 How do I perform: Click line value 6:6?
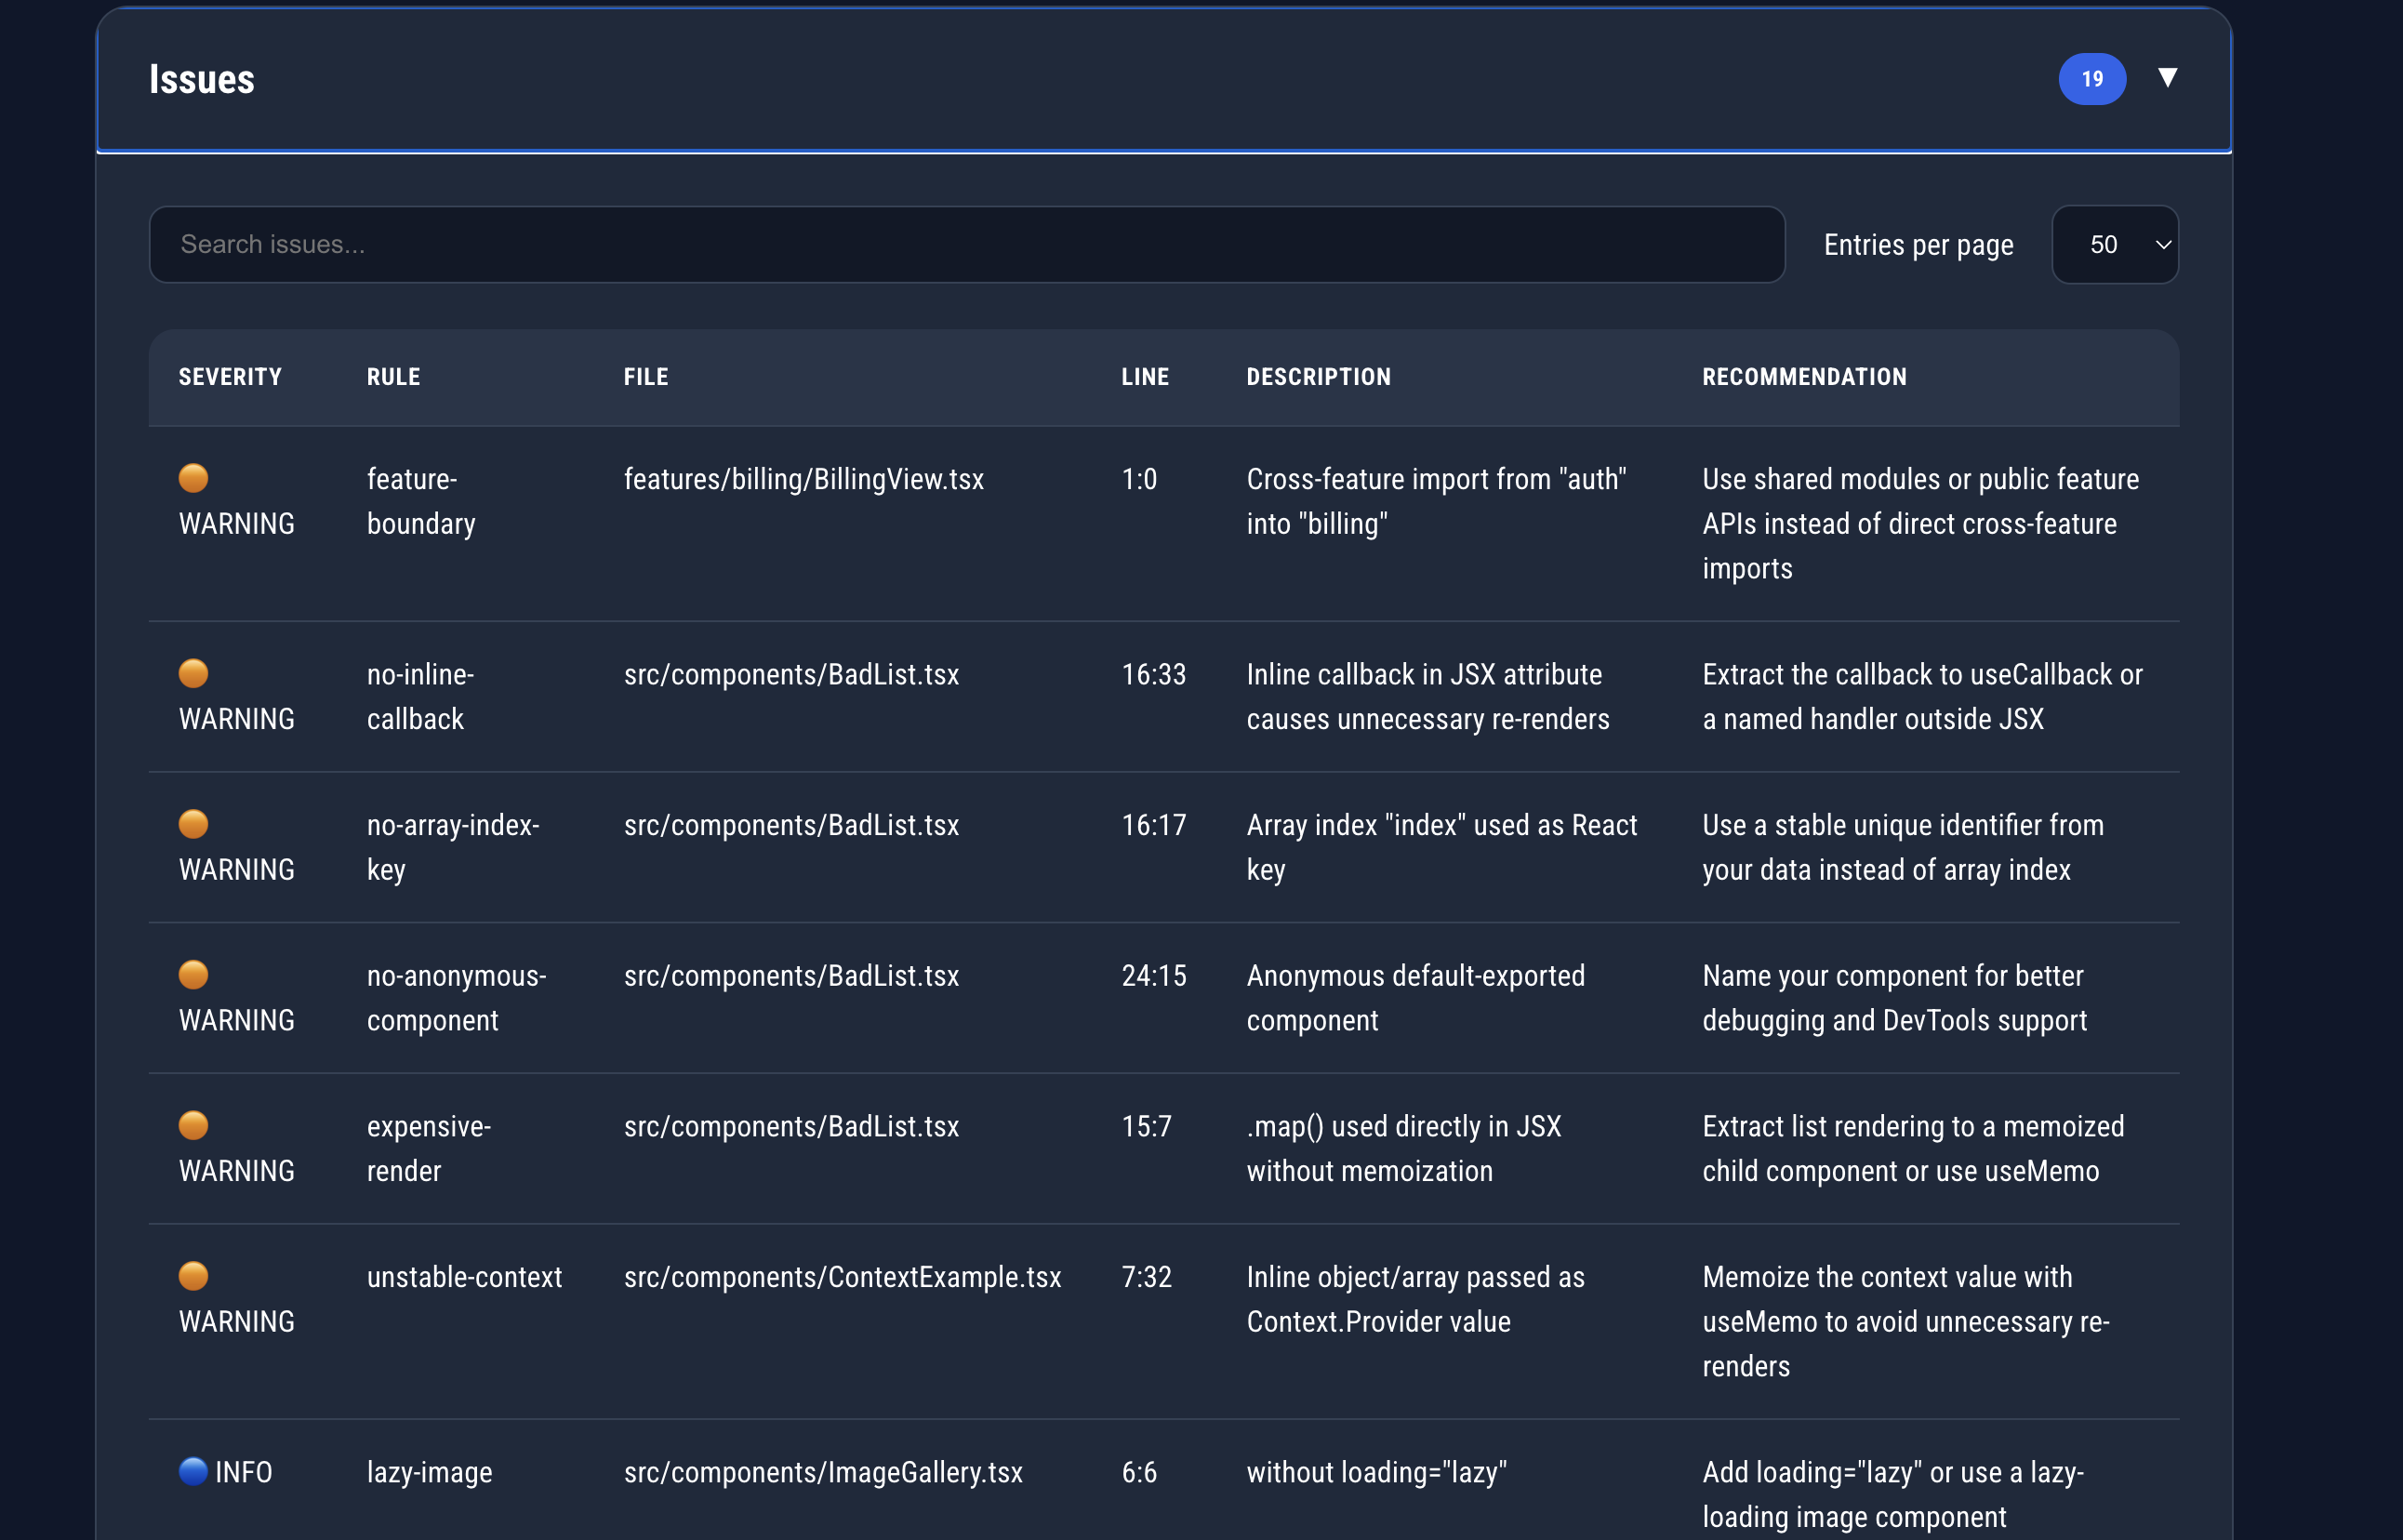click(1139, 1472)
